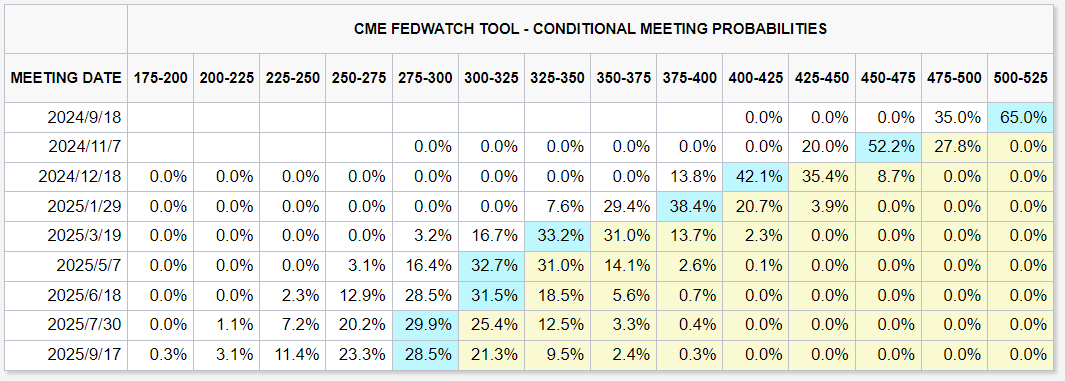Screen dimensions: 1065x381
Task: Select the 52.2% highlighted cell for 2024/11/7
Action: point(888,147)
